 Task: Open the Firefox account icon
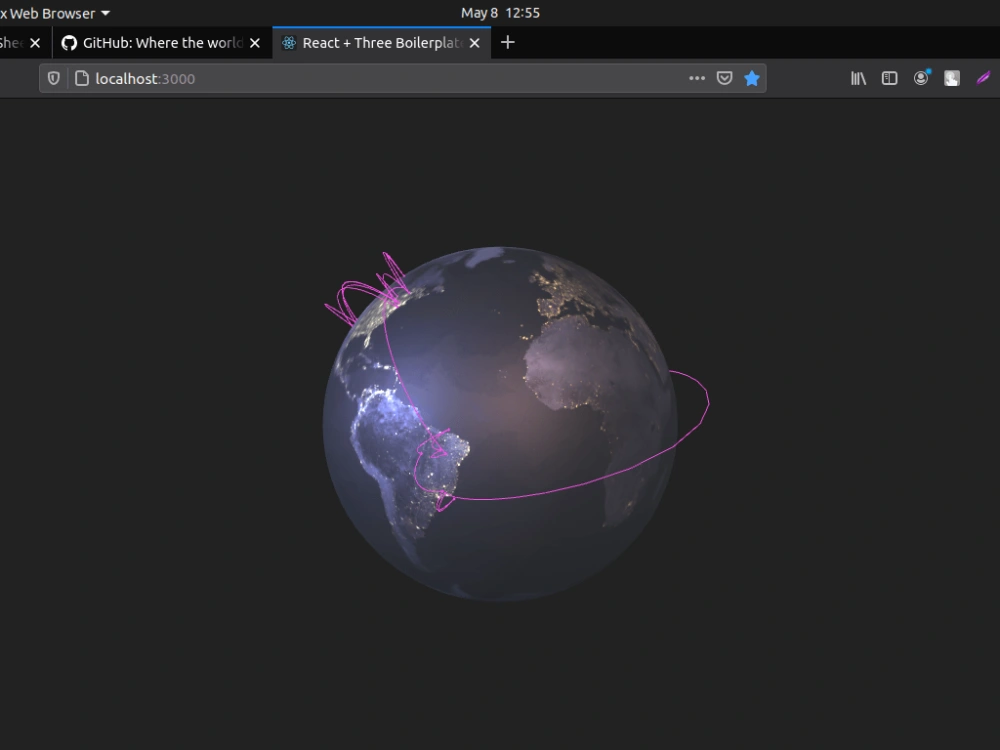[921, 78]
